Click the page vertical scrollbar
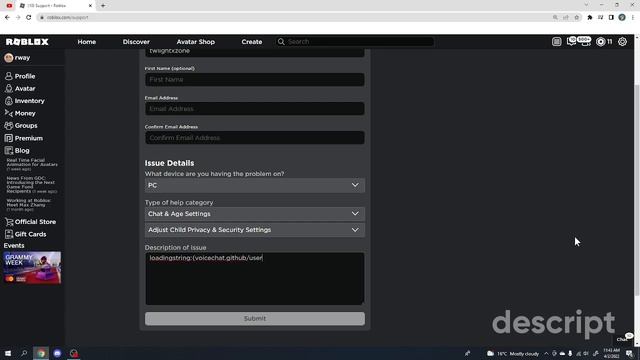The image size is (640, 360). tap(637, 189)
